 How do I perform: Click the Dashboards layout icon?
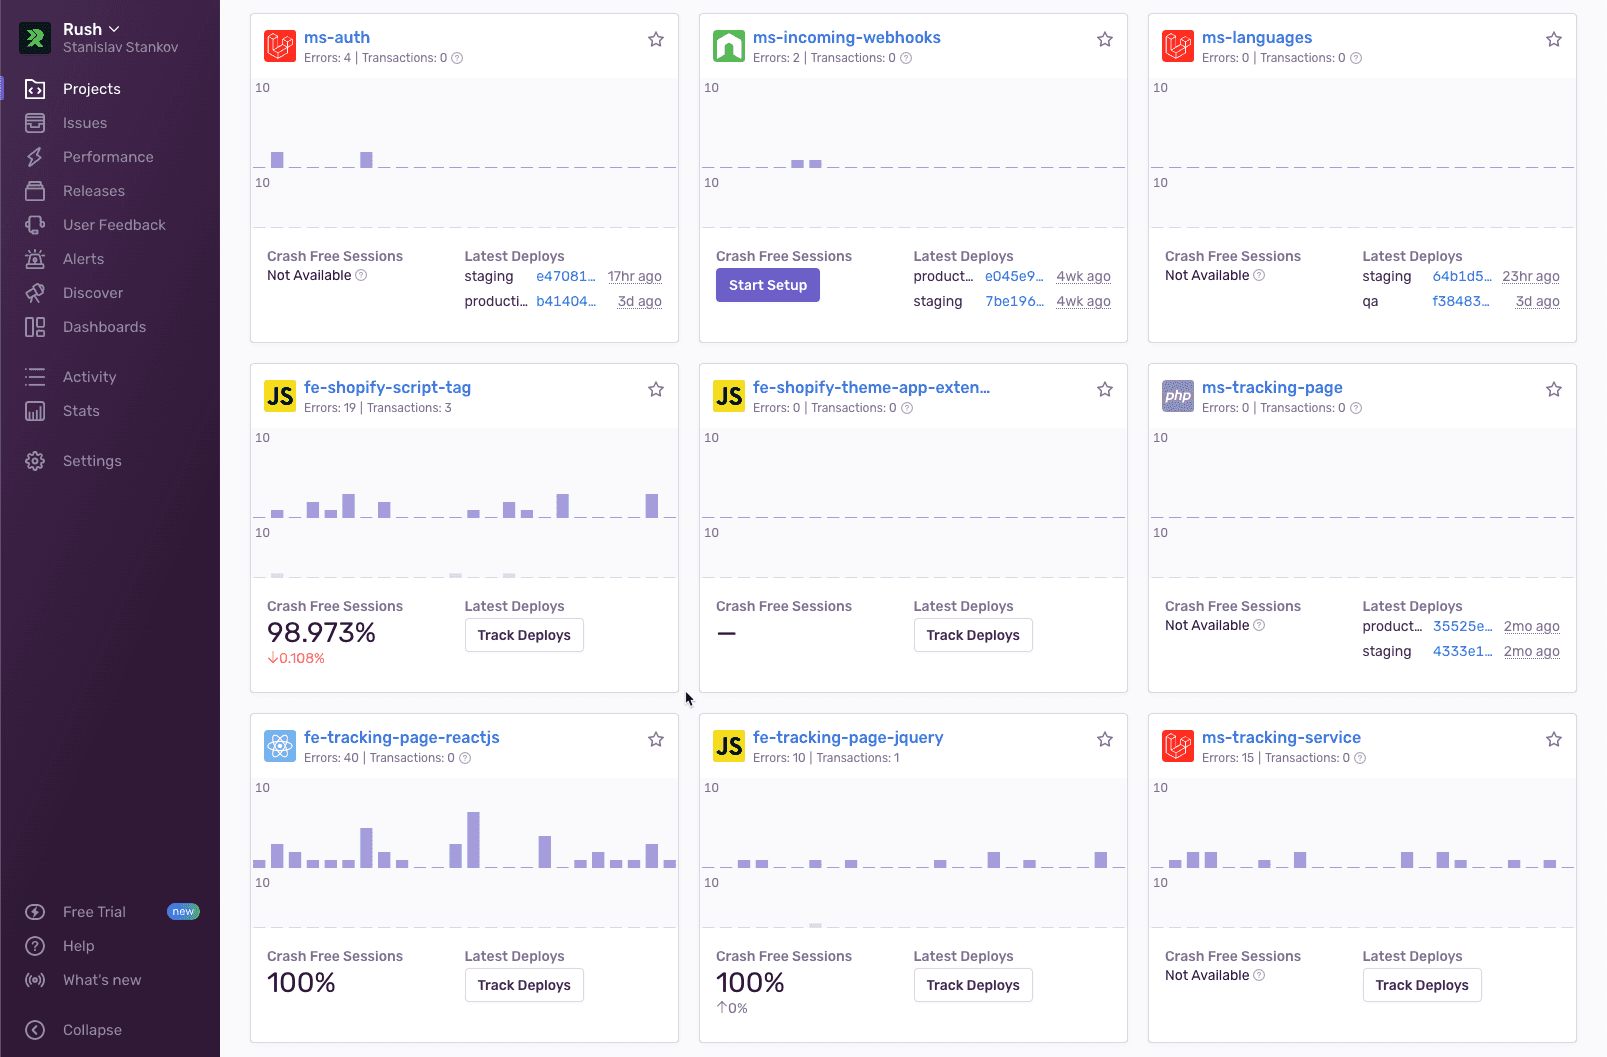35,327
